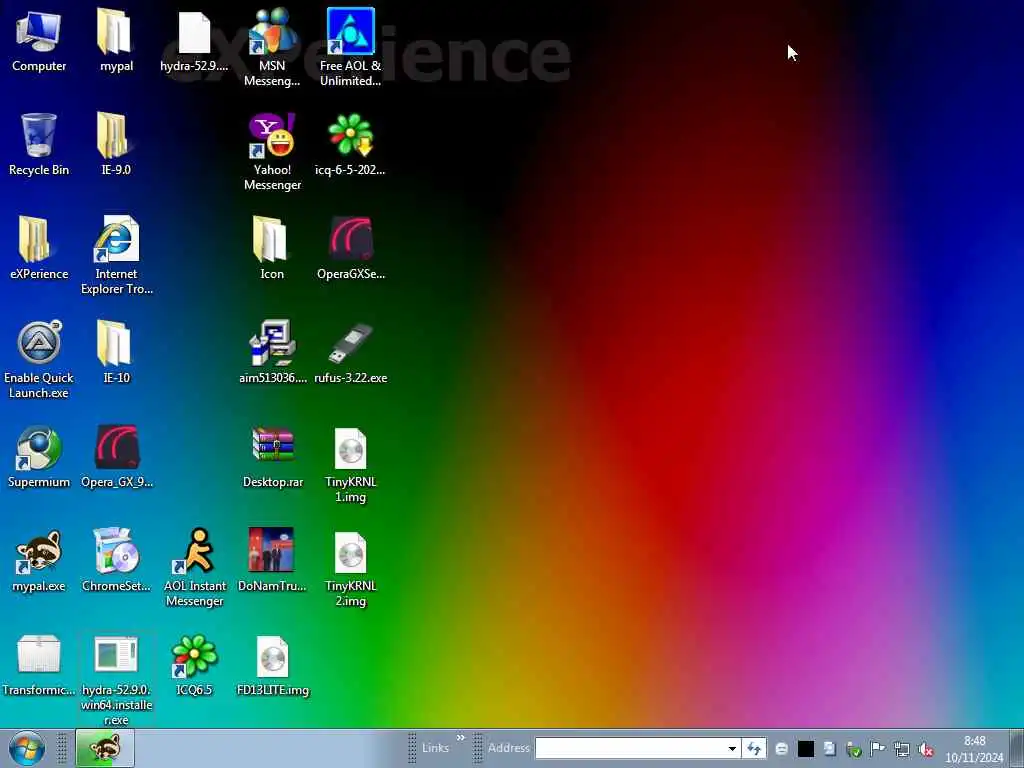Open the Windows Start menu orb

coord(27,748)
